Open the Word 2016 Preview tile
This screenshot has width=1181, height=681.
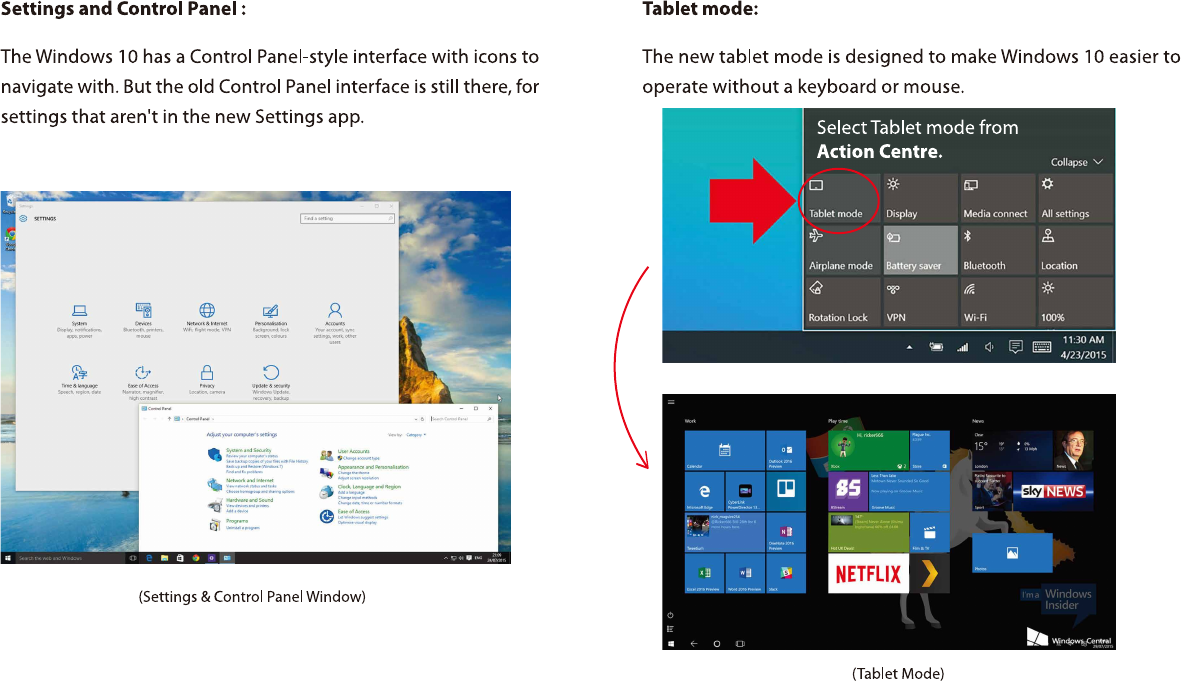(745, 573)
